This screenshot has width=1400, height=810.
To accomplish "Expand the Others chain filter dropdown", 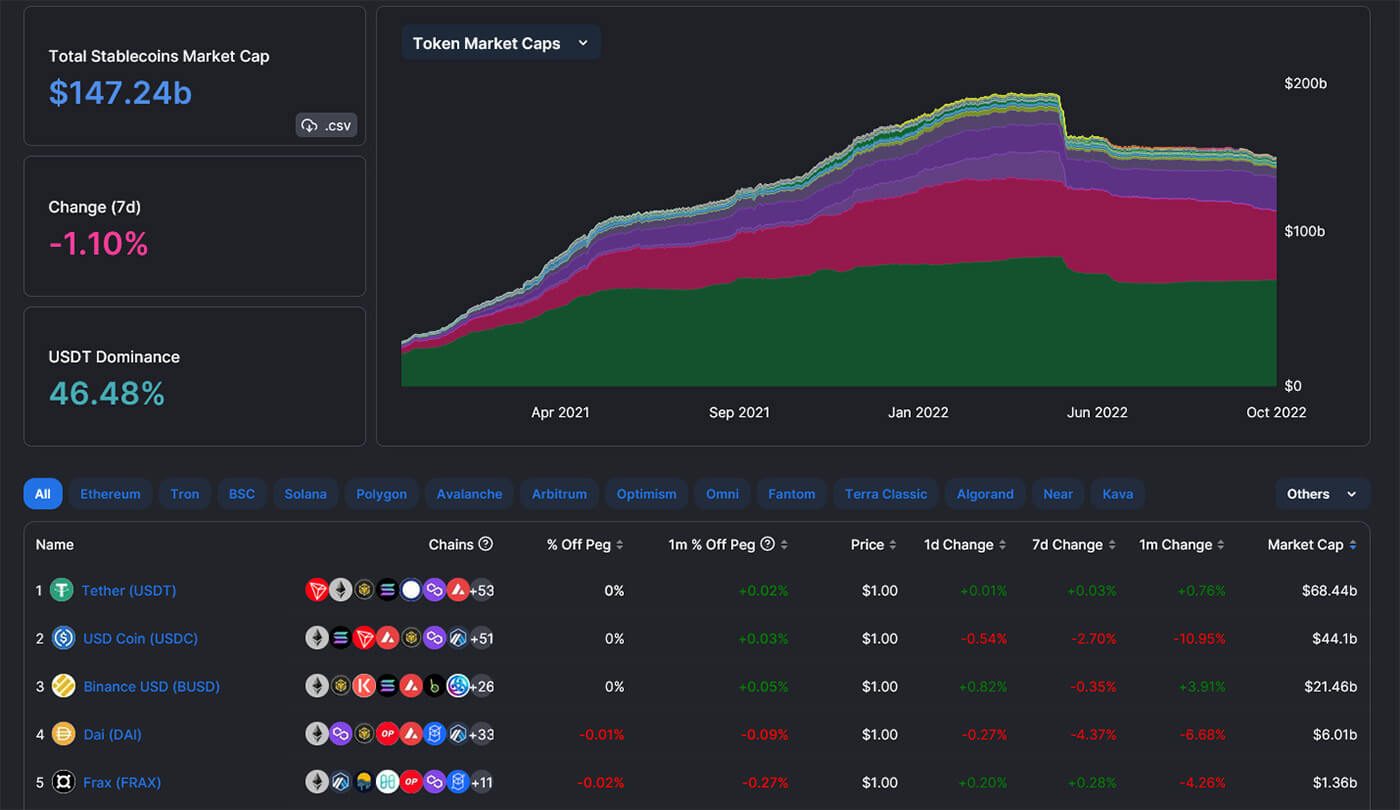I will click(1322, 494).
